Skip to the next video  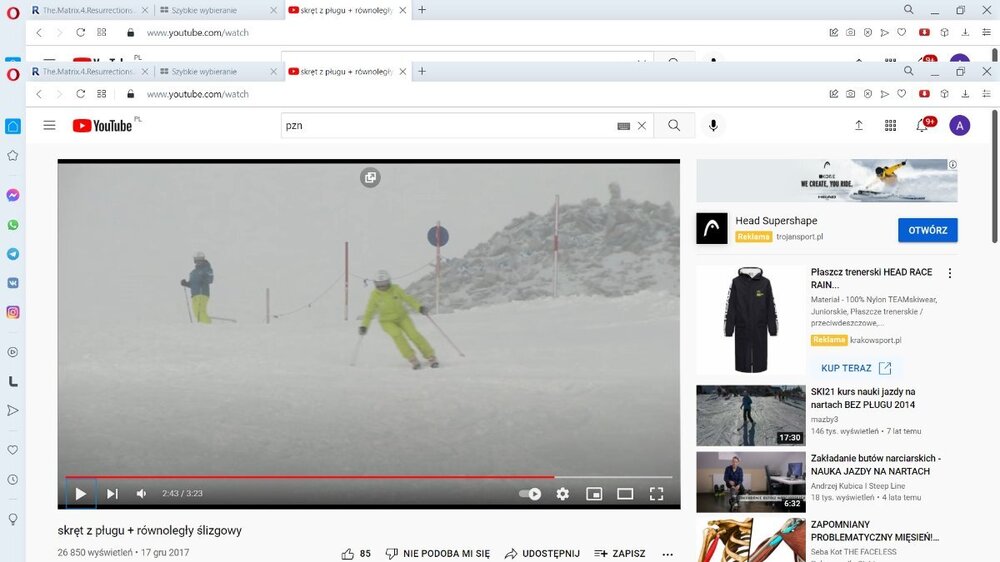(x=112, y=494)
